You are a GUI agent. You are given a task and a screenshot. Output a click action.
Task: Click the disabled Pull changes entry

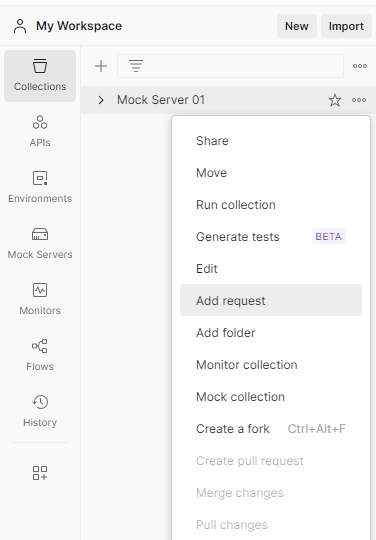[271, 525]
